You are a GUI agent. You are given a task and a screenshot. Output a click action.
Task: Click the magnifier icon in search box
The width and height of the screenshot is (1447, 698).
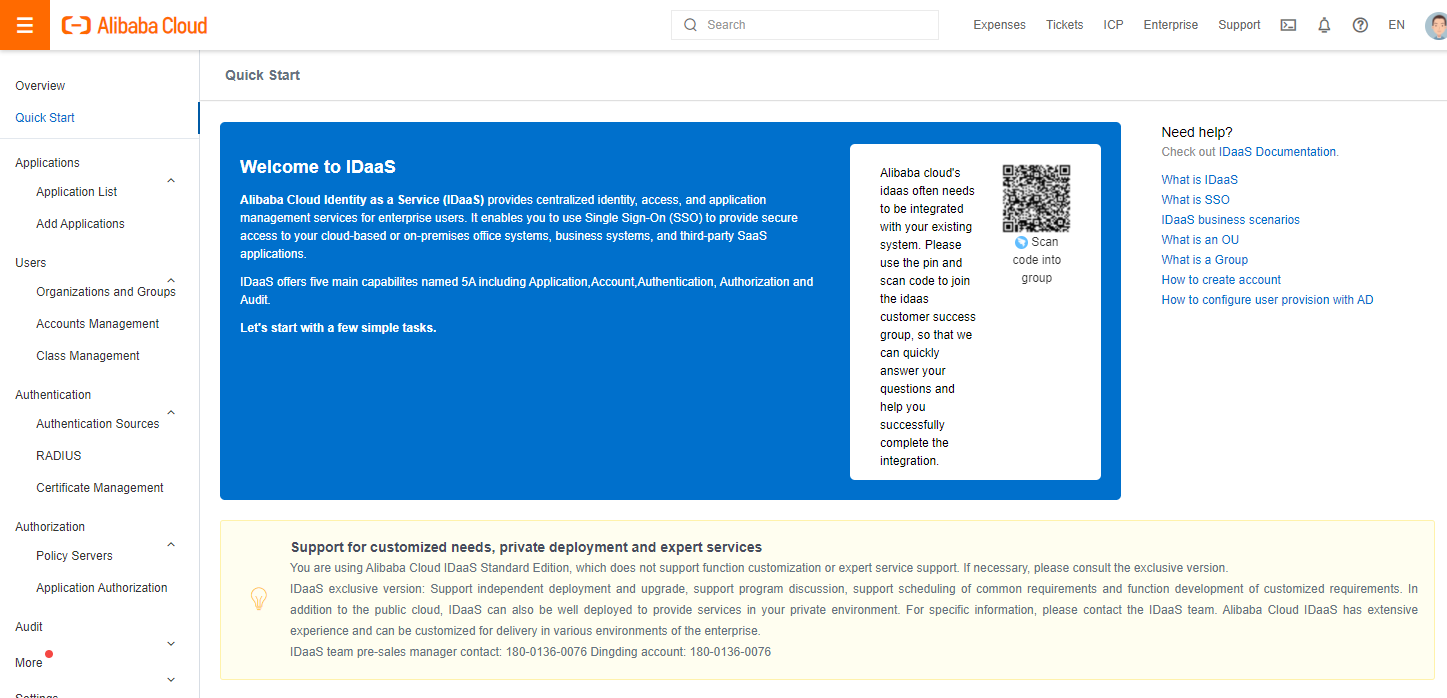pyautogui.click(x=690, y=25)
